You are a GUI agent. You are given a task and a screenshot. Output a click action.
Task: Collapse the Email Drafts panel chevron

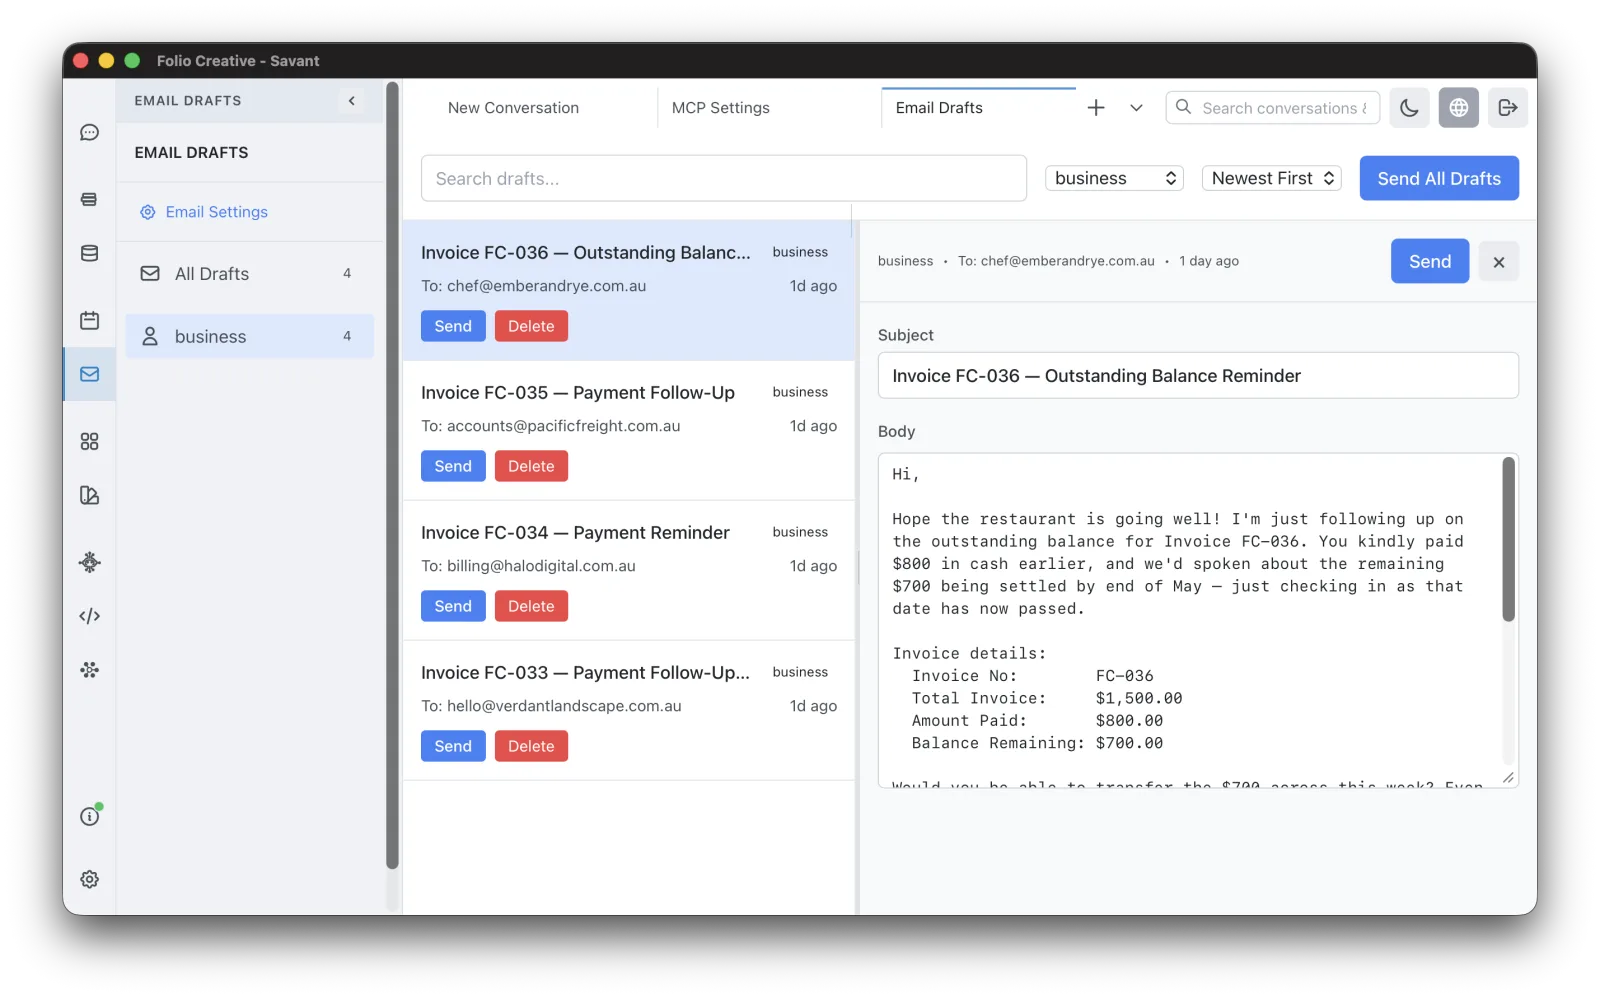pyautogui.click(x=352, y=101)
